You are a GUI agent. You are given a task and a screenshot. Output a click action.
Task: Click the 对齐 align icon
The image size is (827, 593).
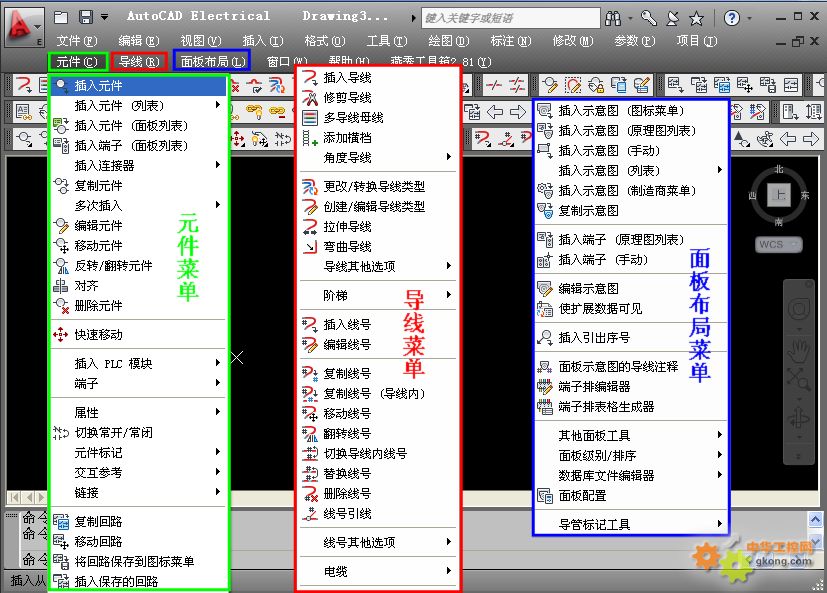[x=61, y=285]
